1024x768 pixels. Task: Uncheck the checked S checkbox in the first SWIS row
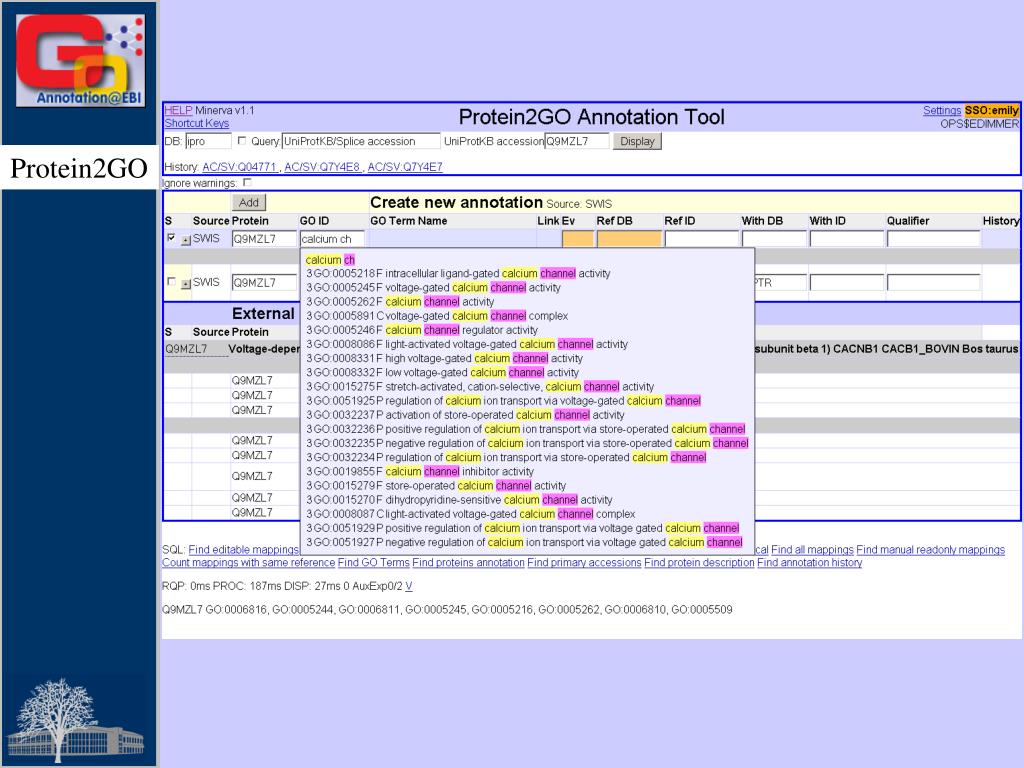pos(171,238)
